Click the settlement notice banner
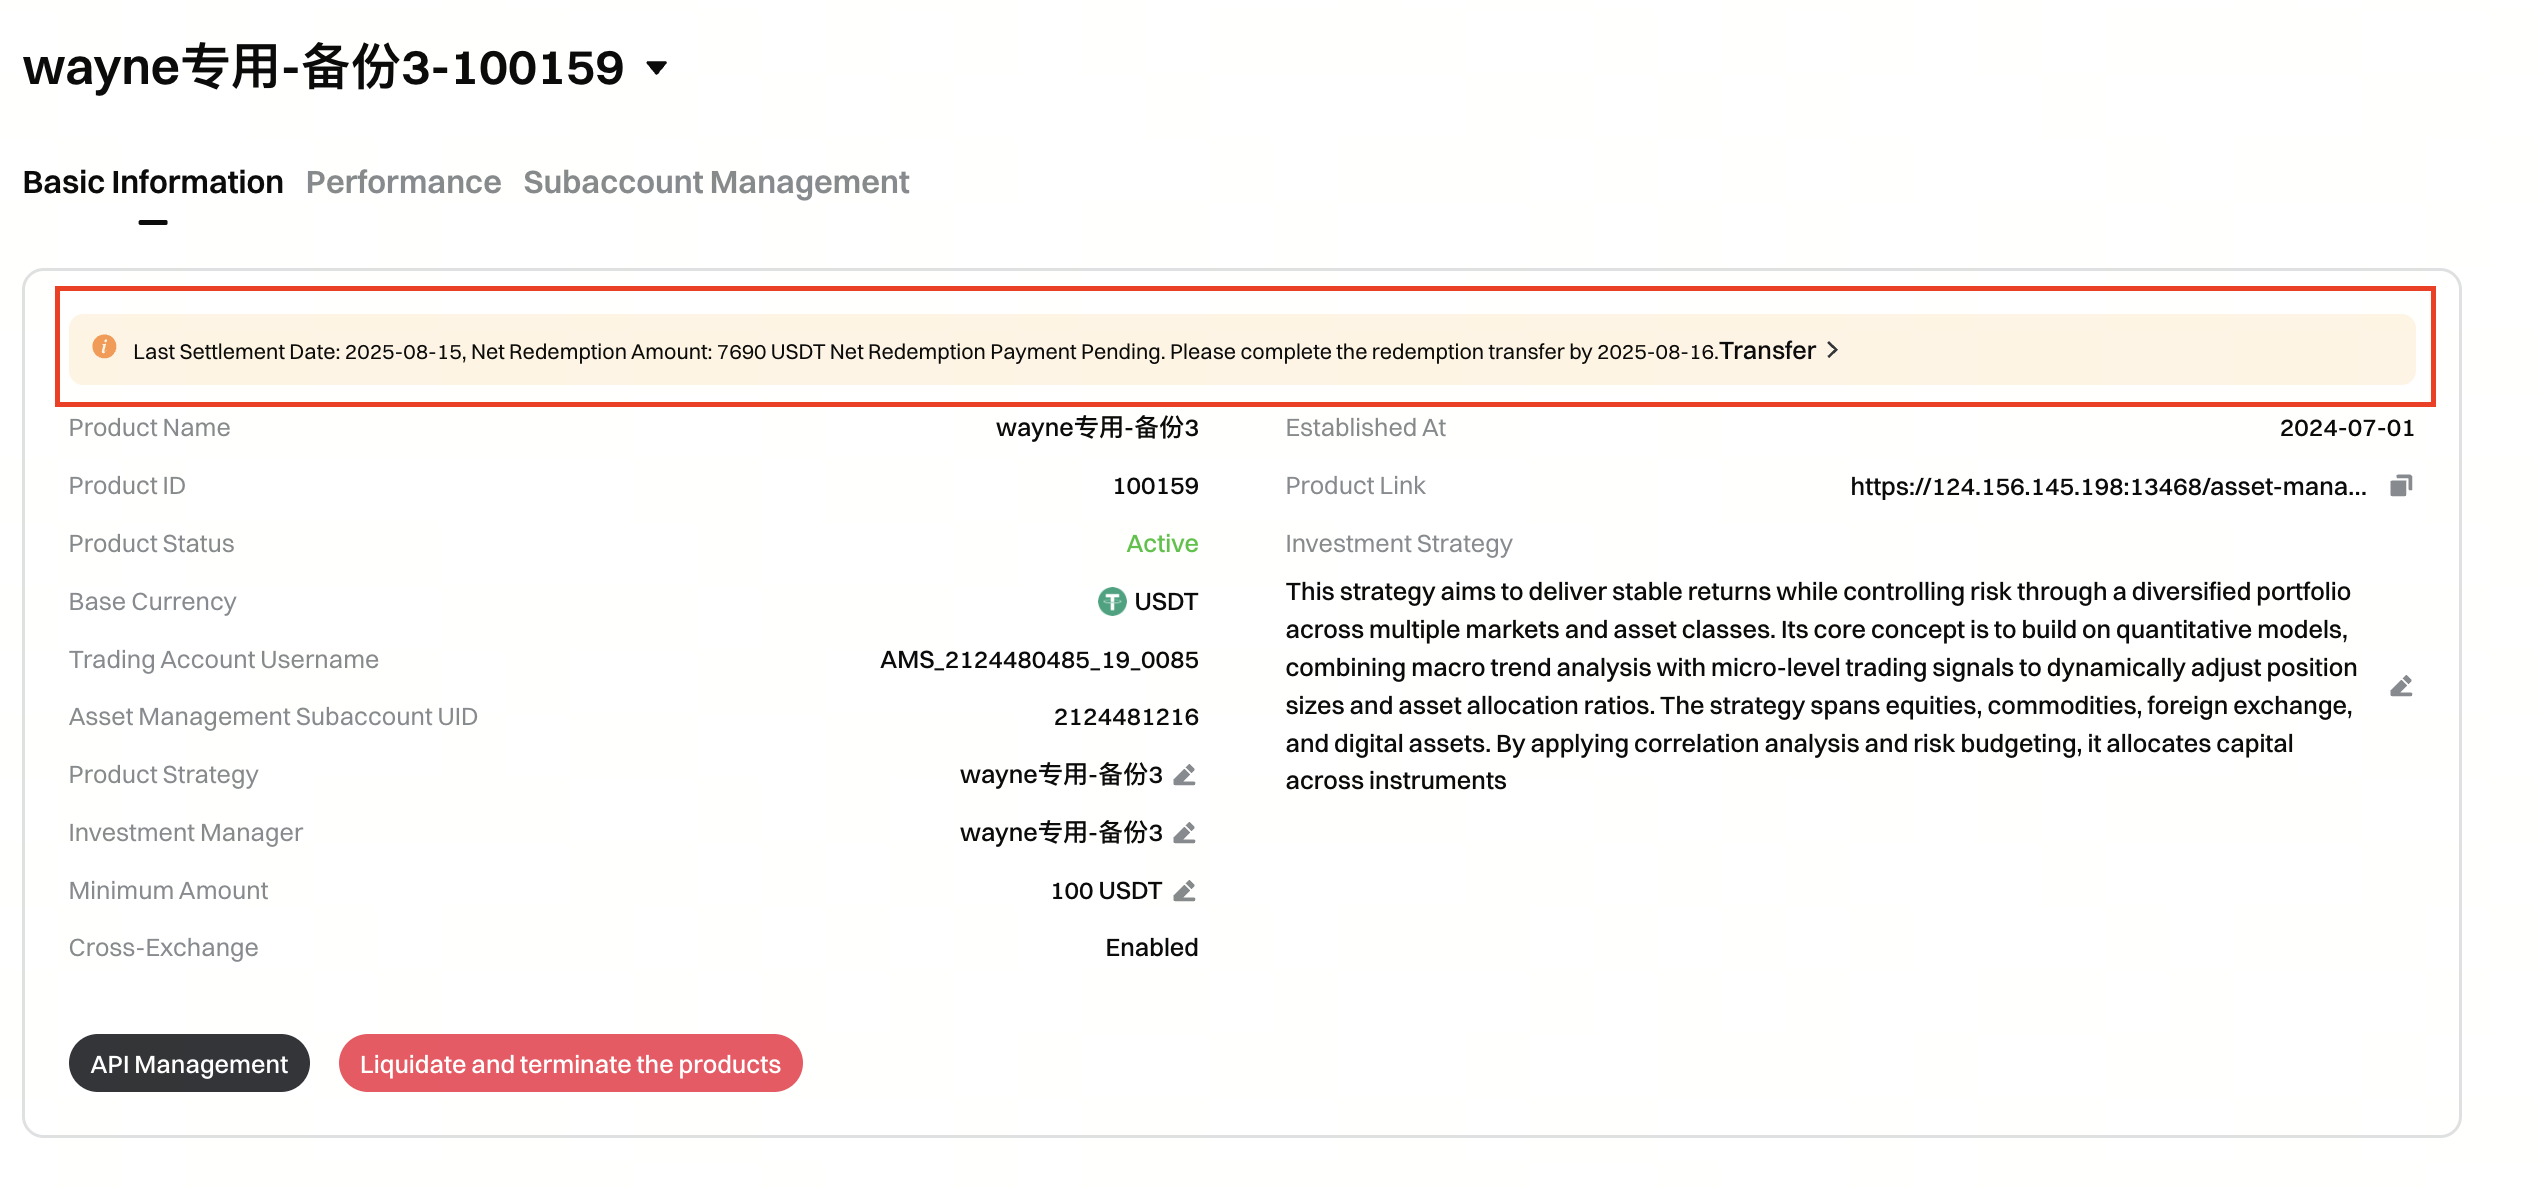 click(900, 350)
